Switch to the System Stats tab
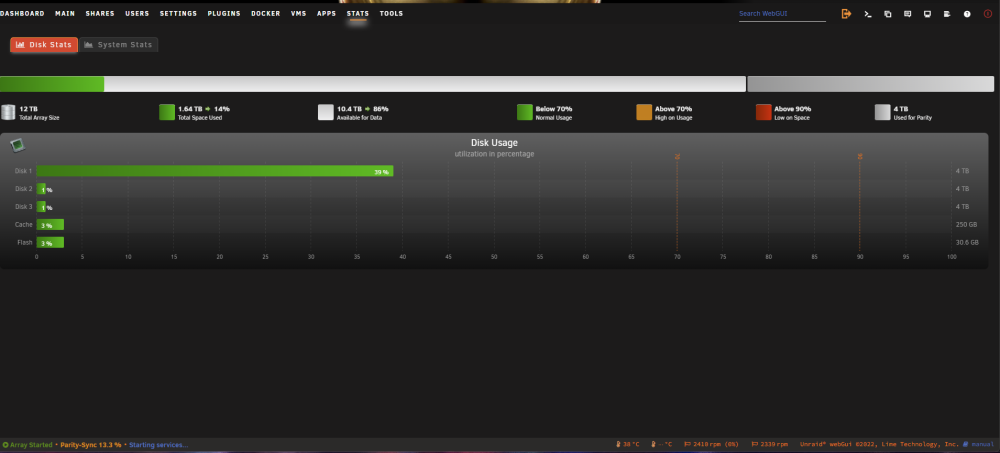 click(119, 45)
